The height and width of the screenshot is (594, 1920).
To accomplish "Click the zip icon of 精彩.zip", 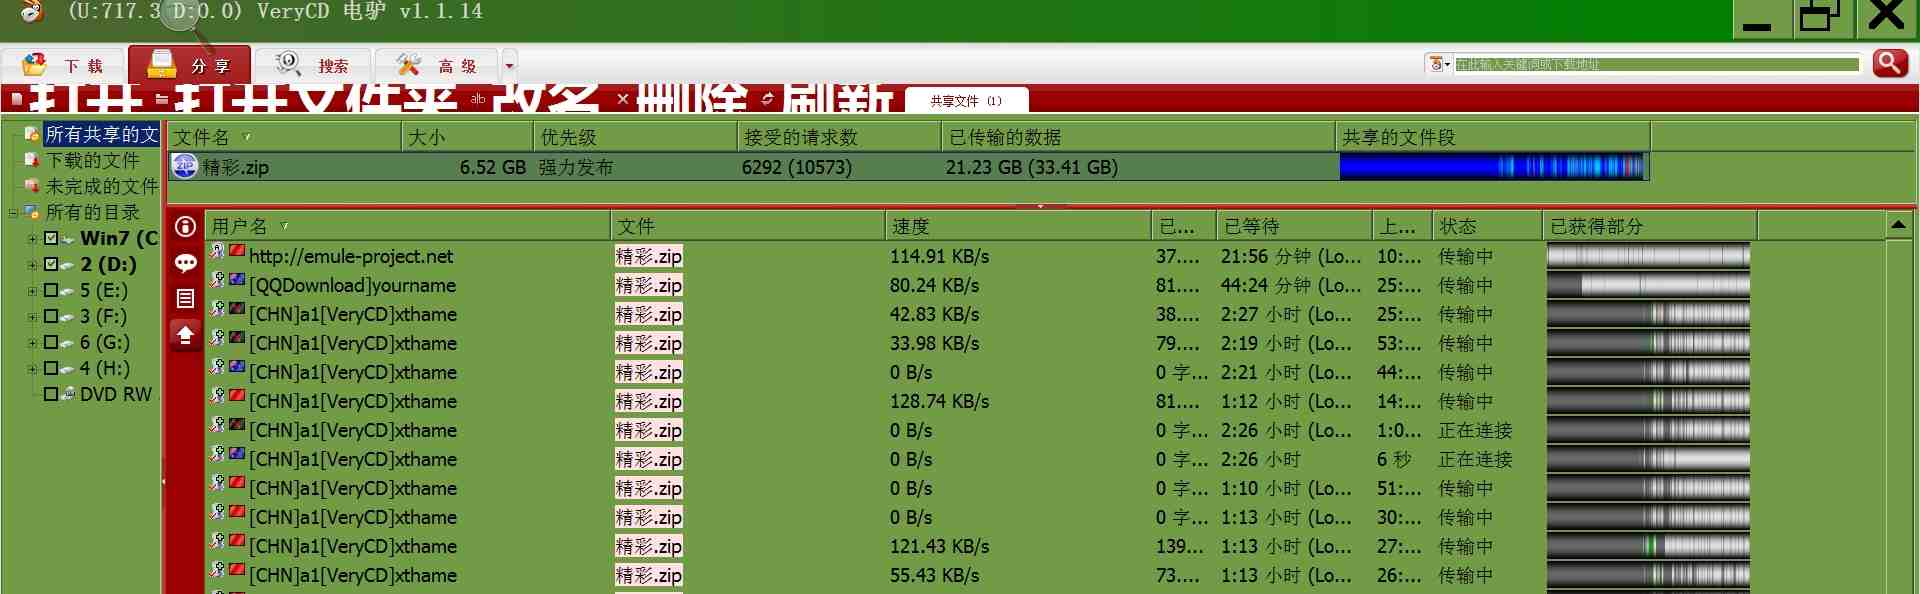I will [185, 166].
